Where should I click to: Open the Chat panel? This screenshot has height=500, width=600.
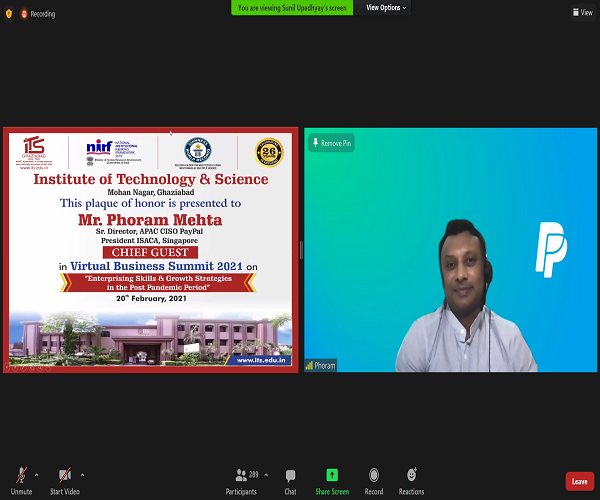pos(290,482)
